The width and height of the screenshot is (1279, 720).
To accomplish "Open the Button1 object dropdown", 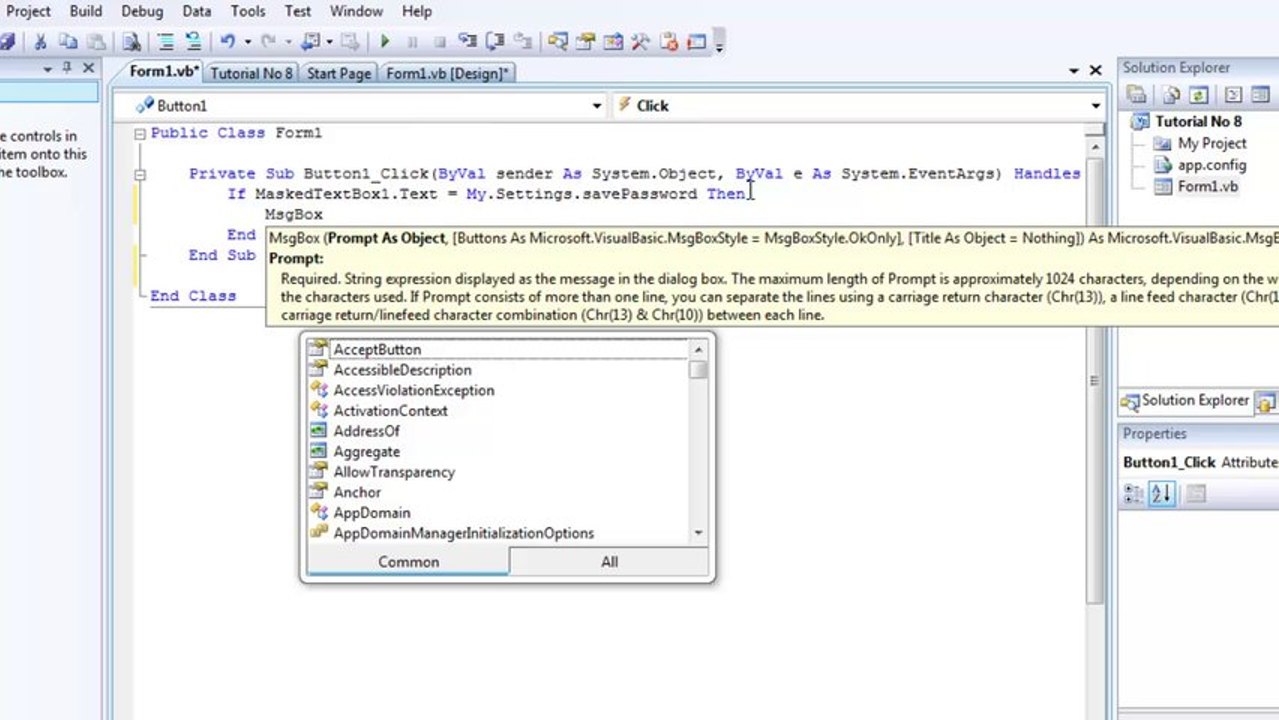I will coord(597,106).
